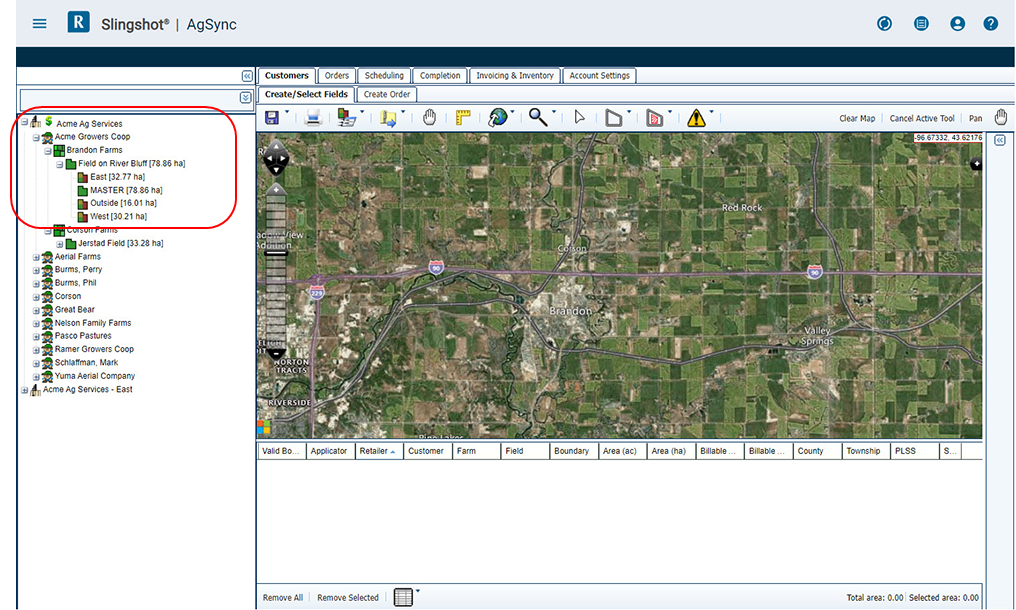1016x610 pixels.
Task: Click the Clear Map button
Action: pyautogui.click(x=857, y=119)
